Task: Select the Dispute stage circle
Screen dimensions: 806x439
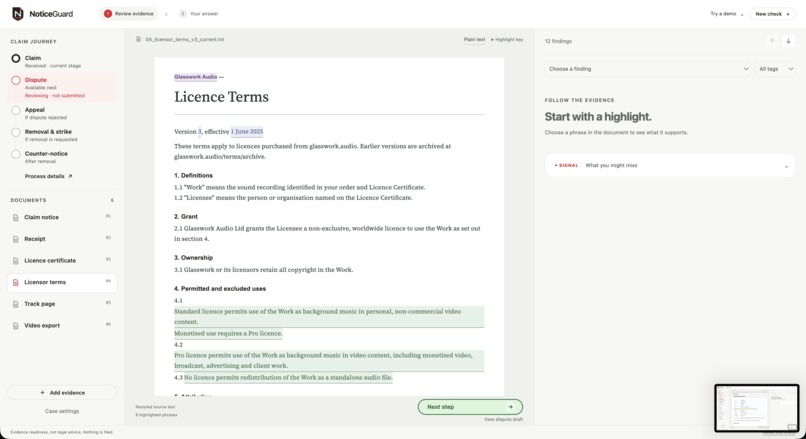Action: tap(16, 80)
